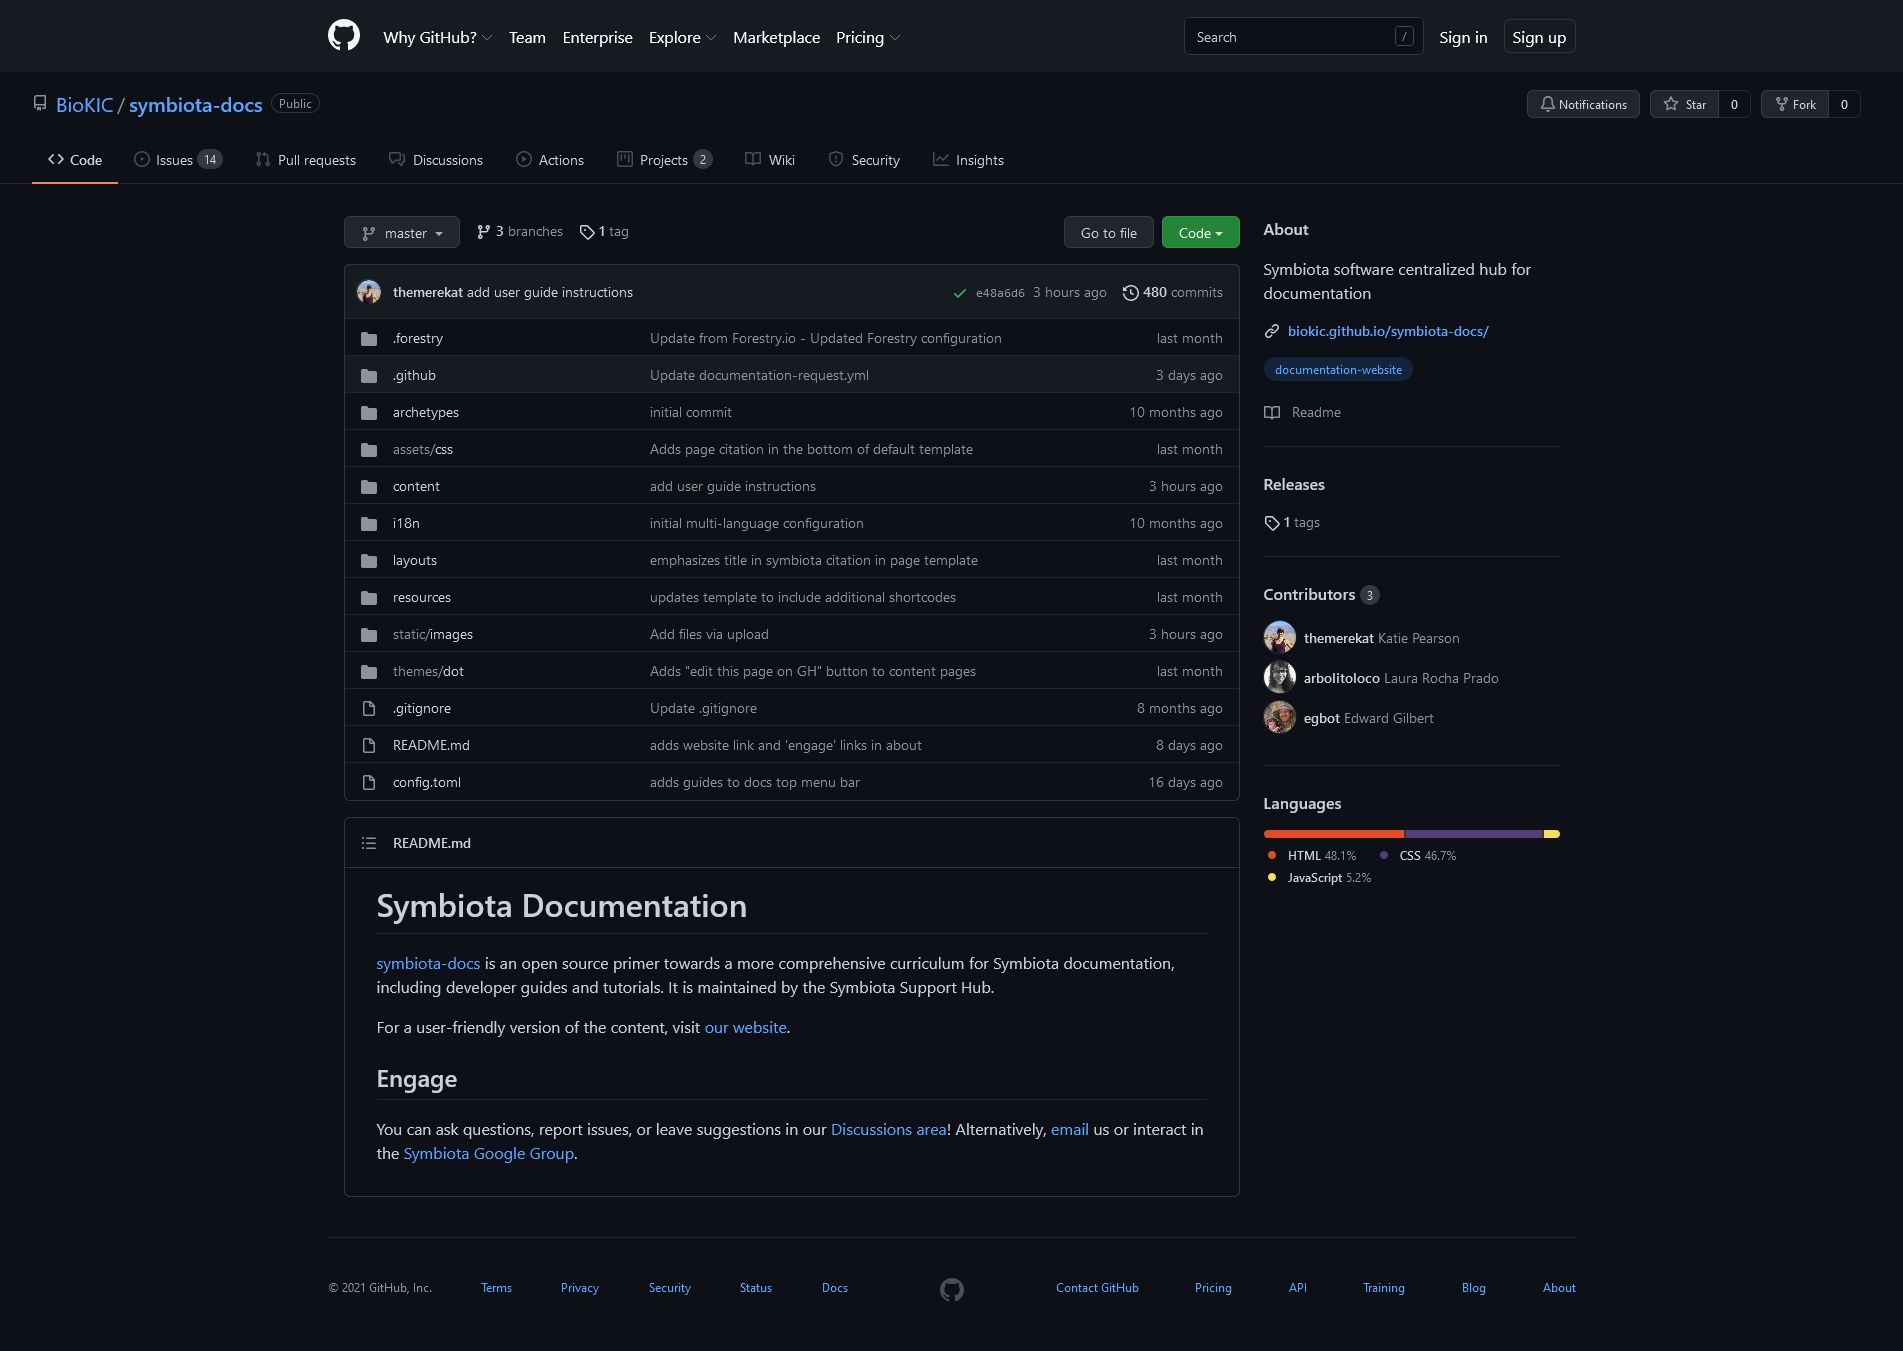Click the Go to file button
Screen dimensions: 1903x1351
(x=1108, y=232)
